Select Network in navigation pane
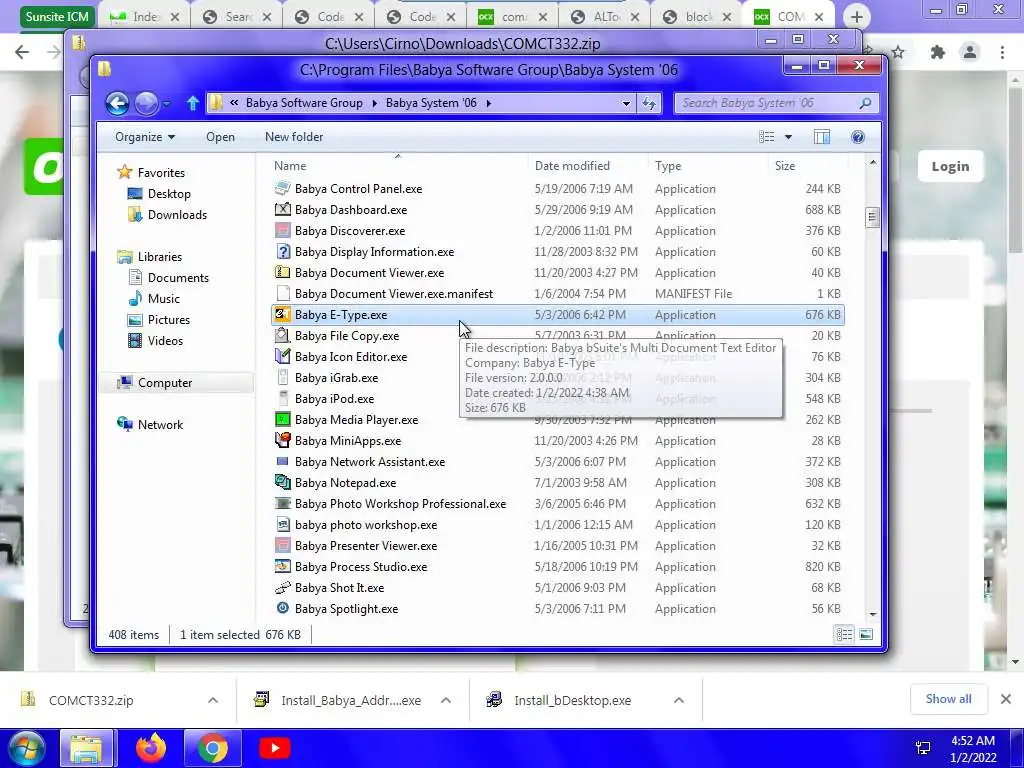Screen dimensions: 1024x768 [160, 424]
